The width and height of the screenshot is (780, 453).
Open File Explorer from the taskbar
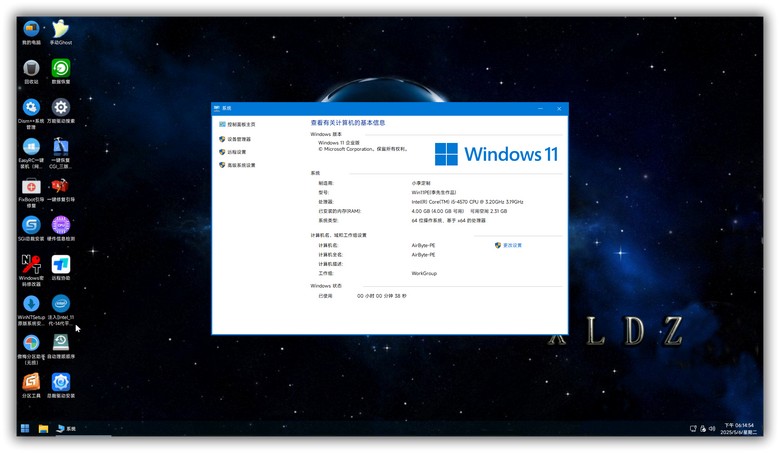[x=43, y=429]
